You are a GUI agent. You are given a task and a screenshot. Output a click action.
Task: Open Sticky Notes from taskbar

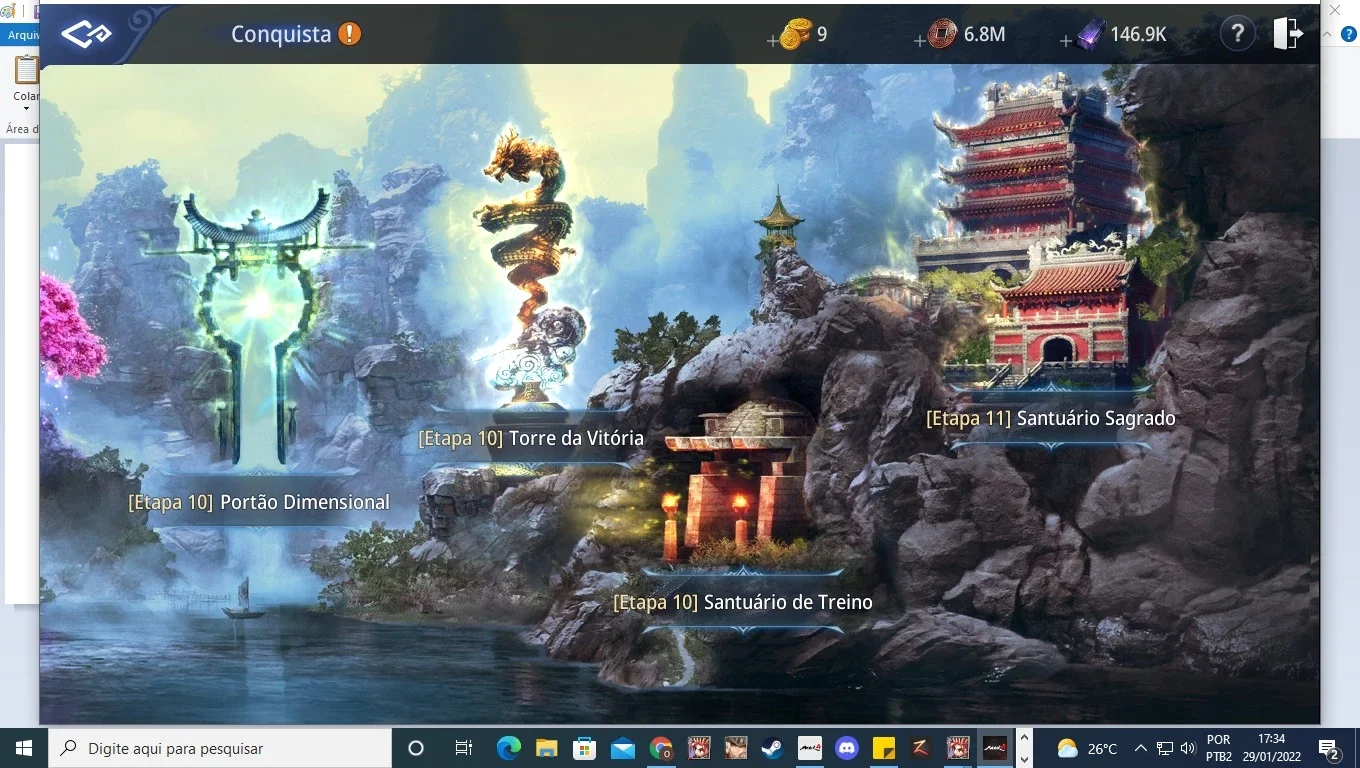point(884,748)
